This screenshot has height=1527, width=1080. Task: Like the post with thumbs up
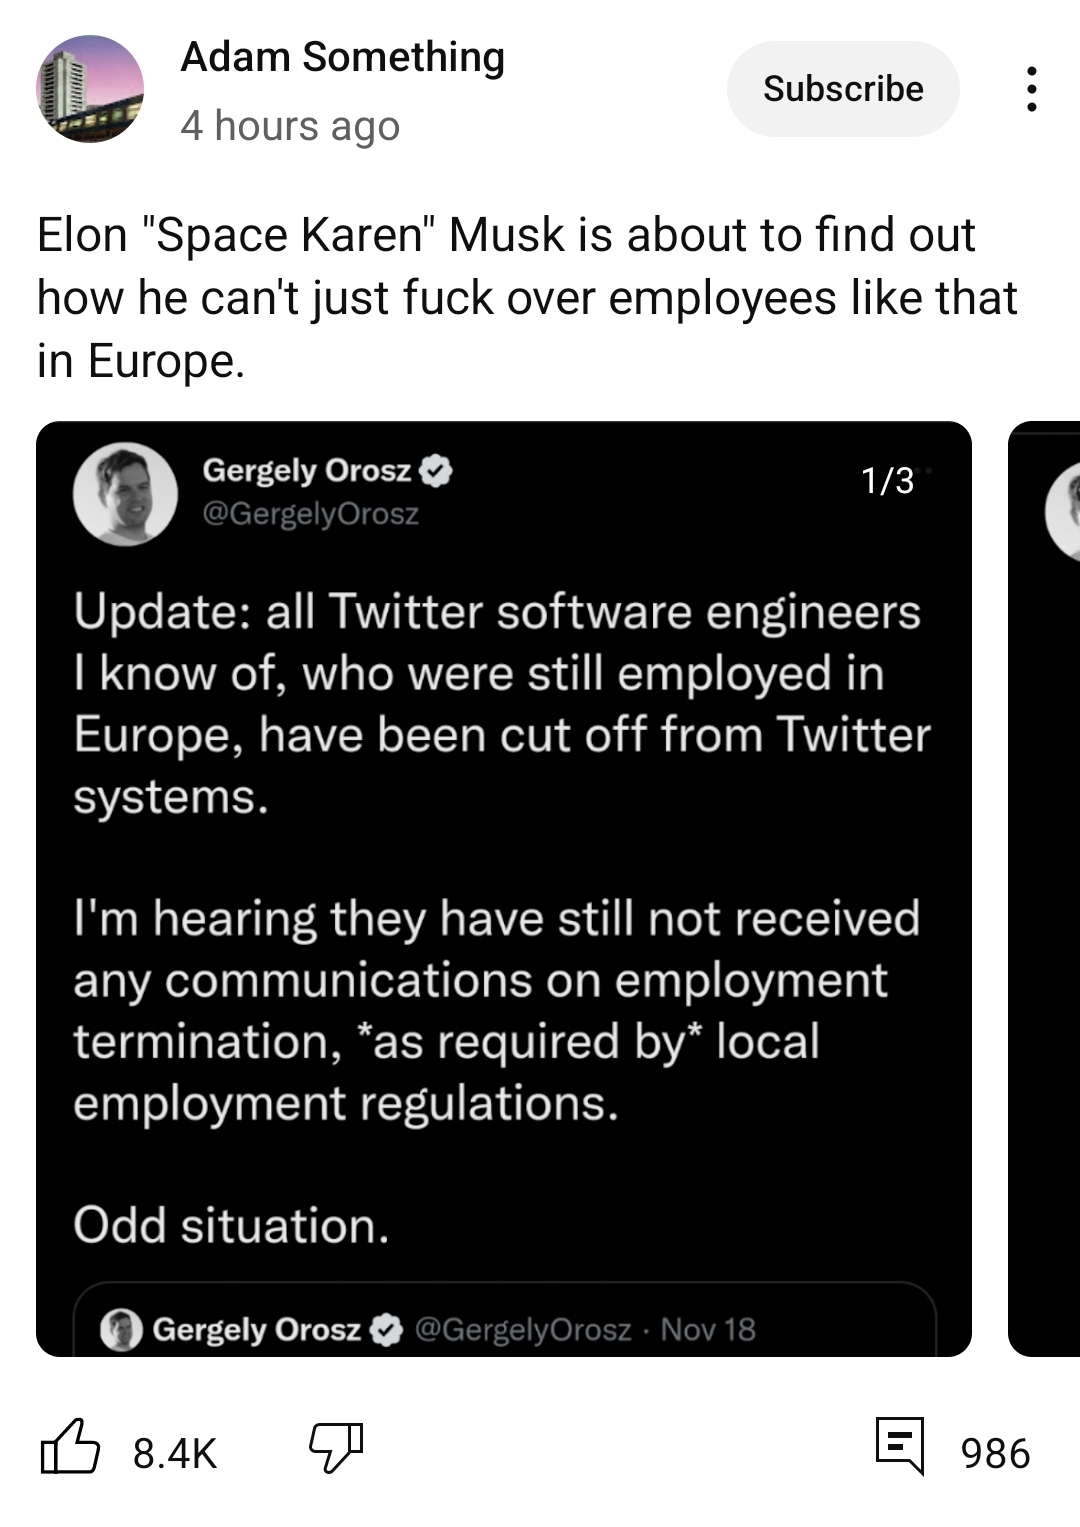pos(70,1448)
